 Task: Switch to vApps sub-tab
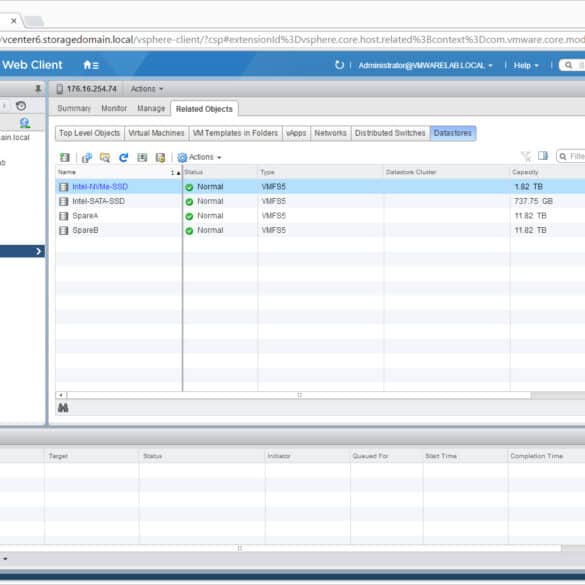(296, 133)
